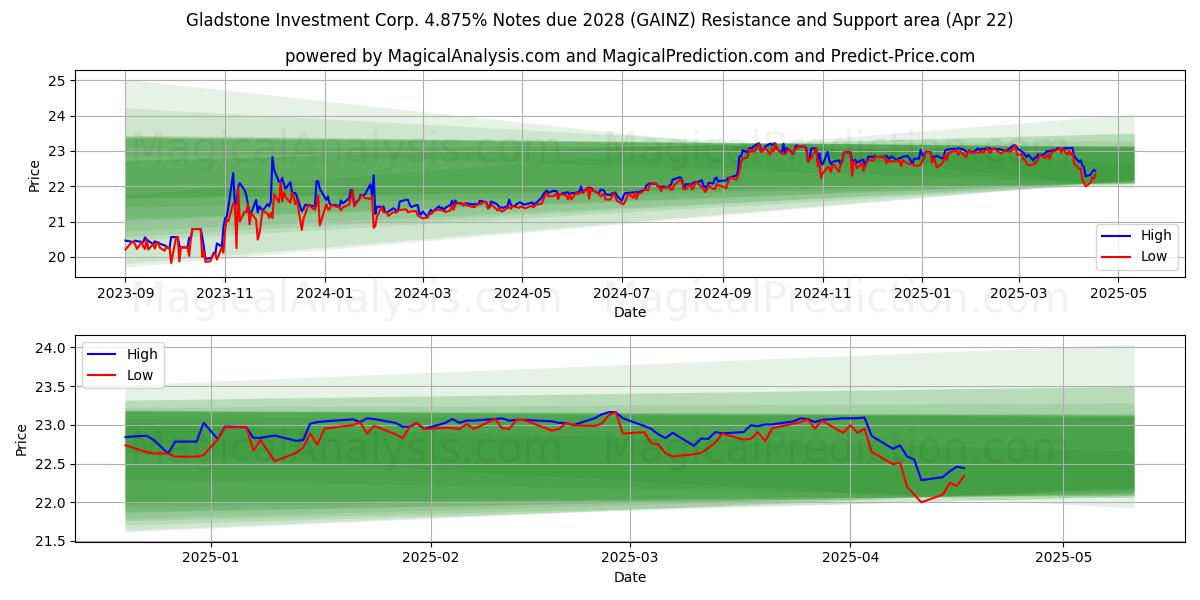Click the 'Date' axis label under bottom chart
The width and height of the screenshot is (1200, 600).
coord(630,577)
